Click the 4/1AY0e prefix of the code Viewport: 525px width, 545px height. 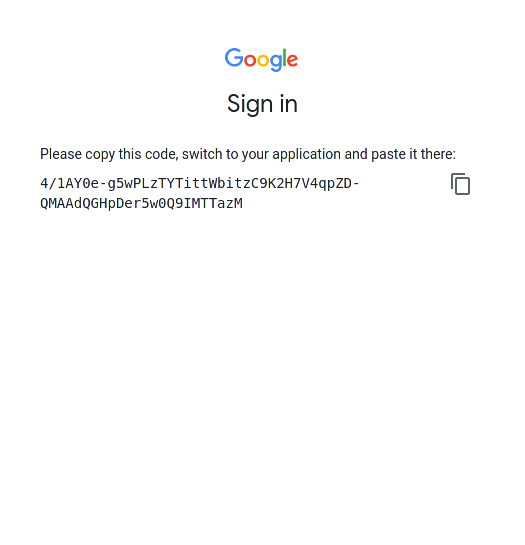[x=69, y=183]
